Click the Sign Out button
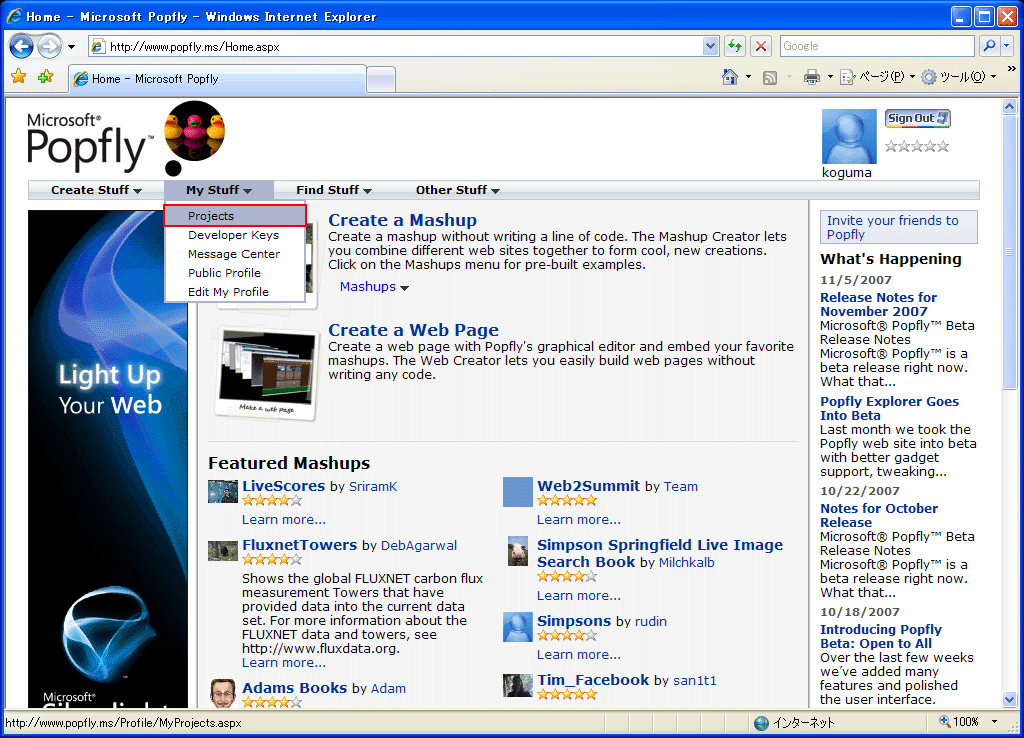Viewport: 1024px width, 738px height. [x=917, y=118]
